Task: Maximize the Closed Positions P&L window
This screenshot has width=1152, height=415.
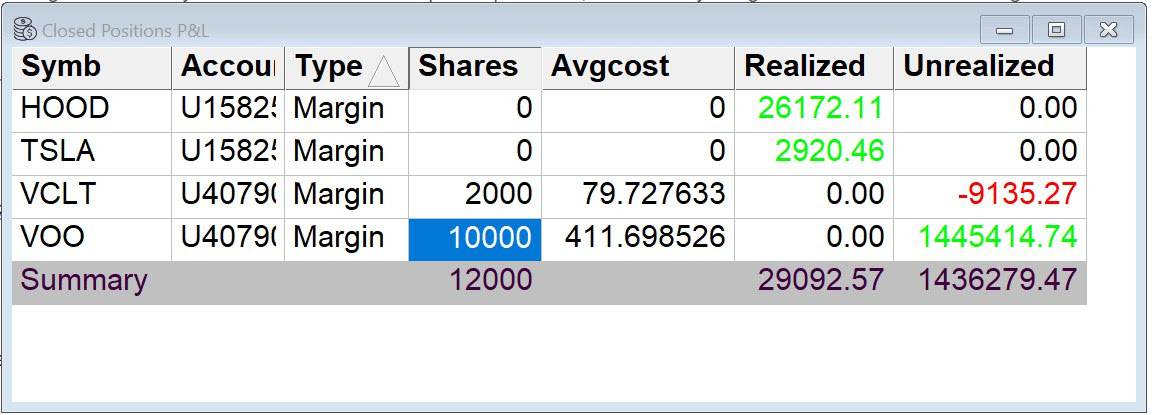Action: tap(1056, 30)
